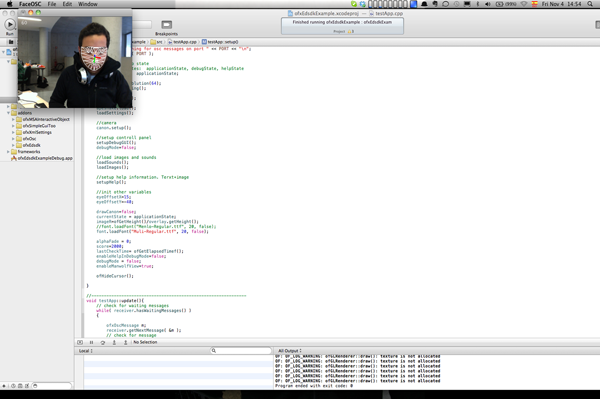Image resolution: width=600 pixels, height=399 pixels.
Task: Expand the ofxOsc folder
Action: coord(13,139)
